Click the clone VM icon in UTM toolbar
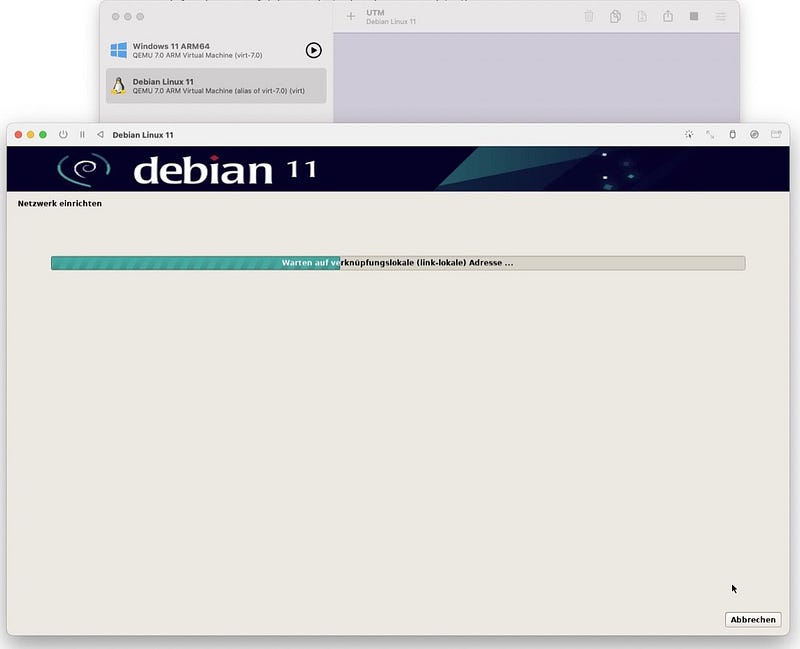Viewport: 800px width, 649px height. [x=615, y=16]
